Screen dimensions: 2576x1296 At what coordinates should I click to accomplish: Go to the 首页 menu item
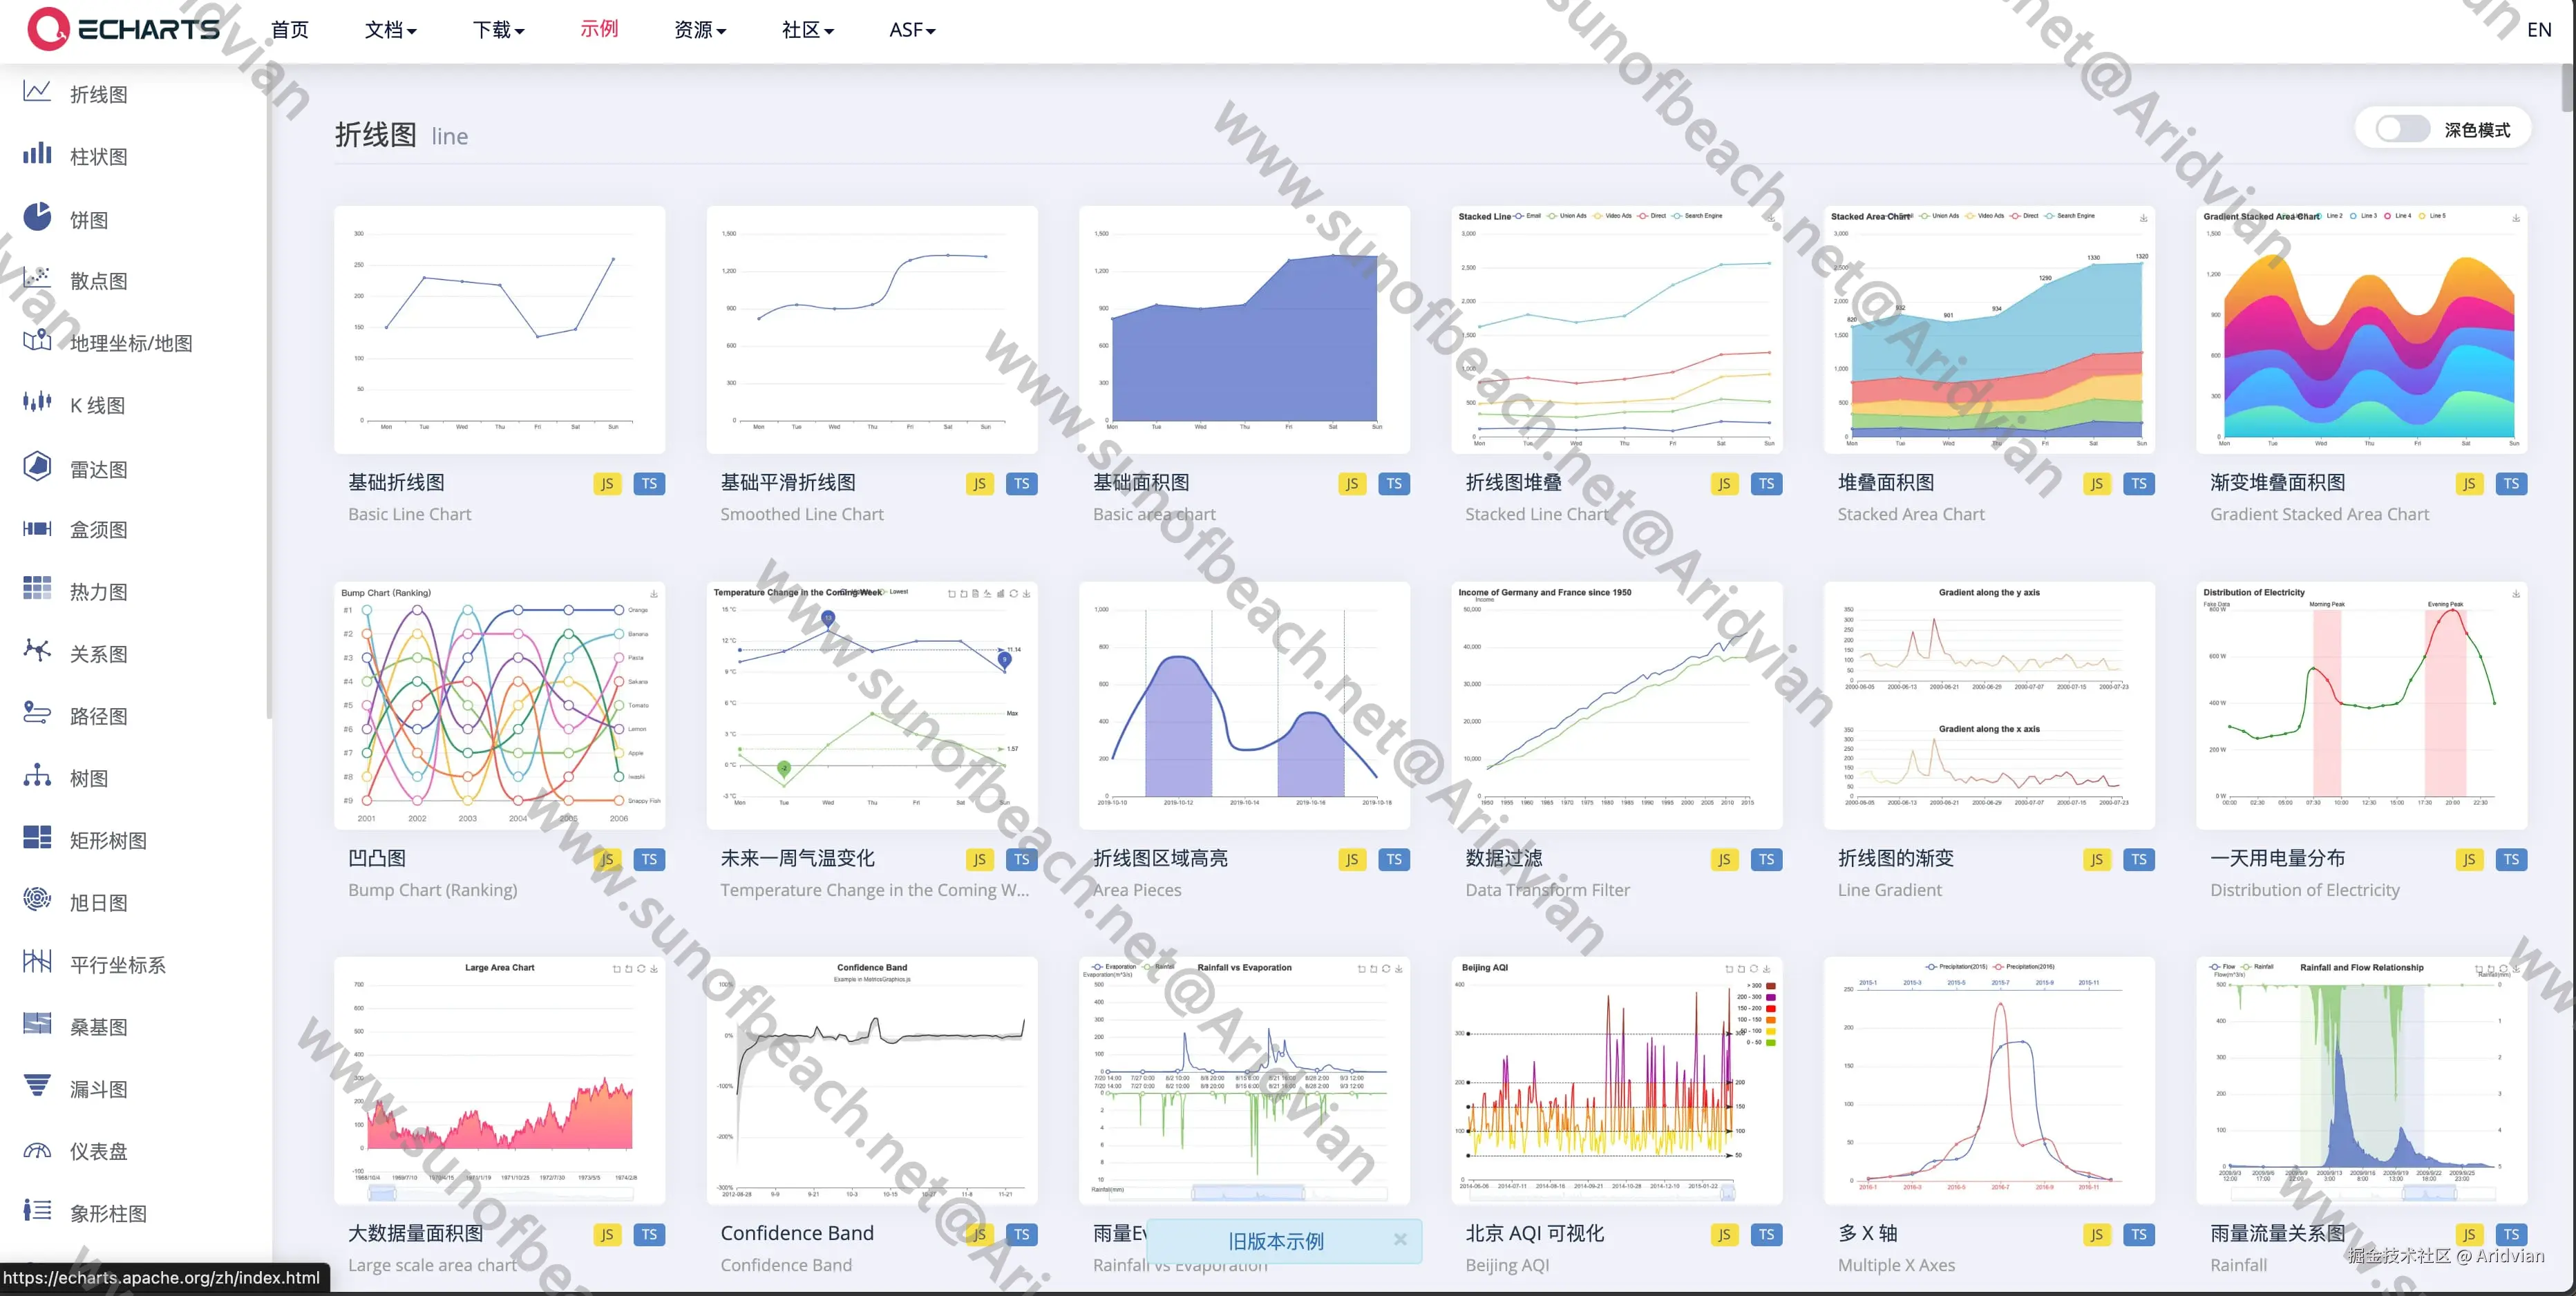[x=290, y=30]
